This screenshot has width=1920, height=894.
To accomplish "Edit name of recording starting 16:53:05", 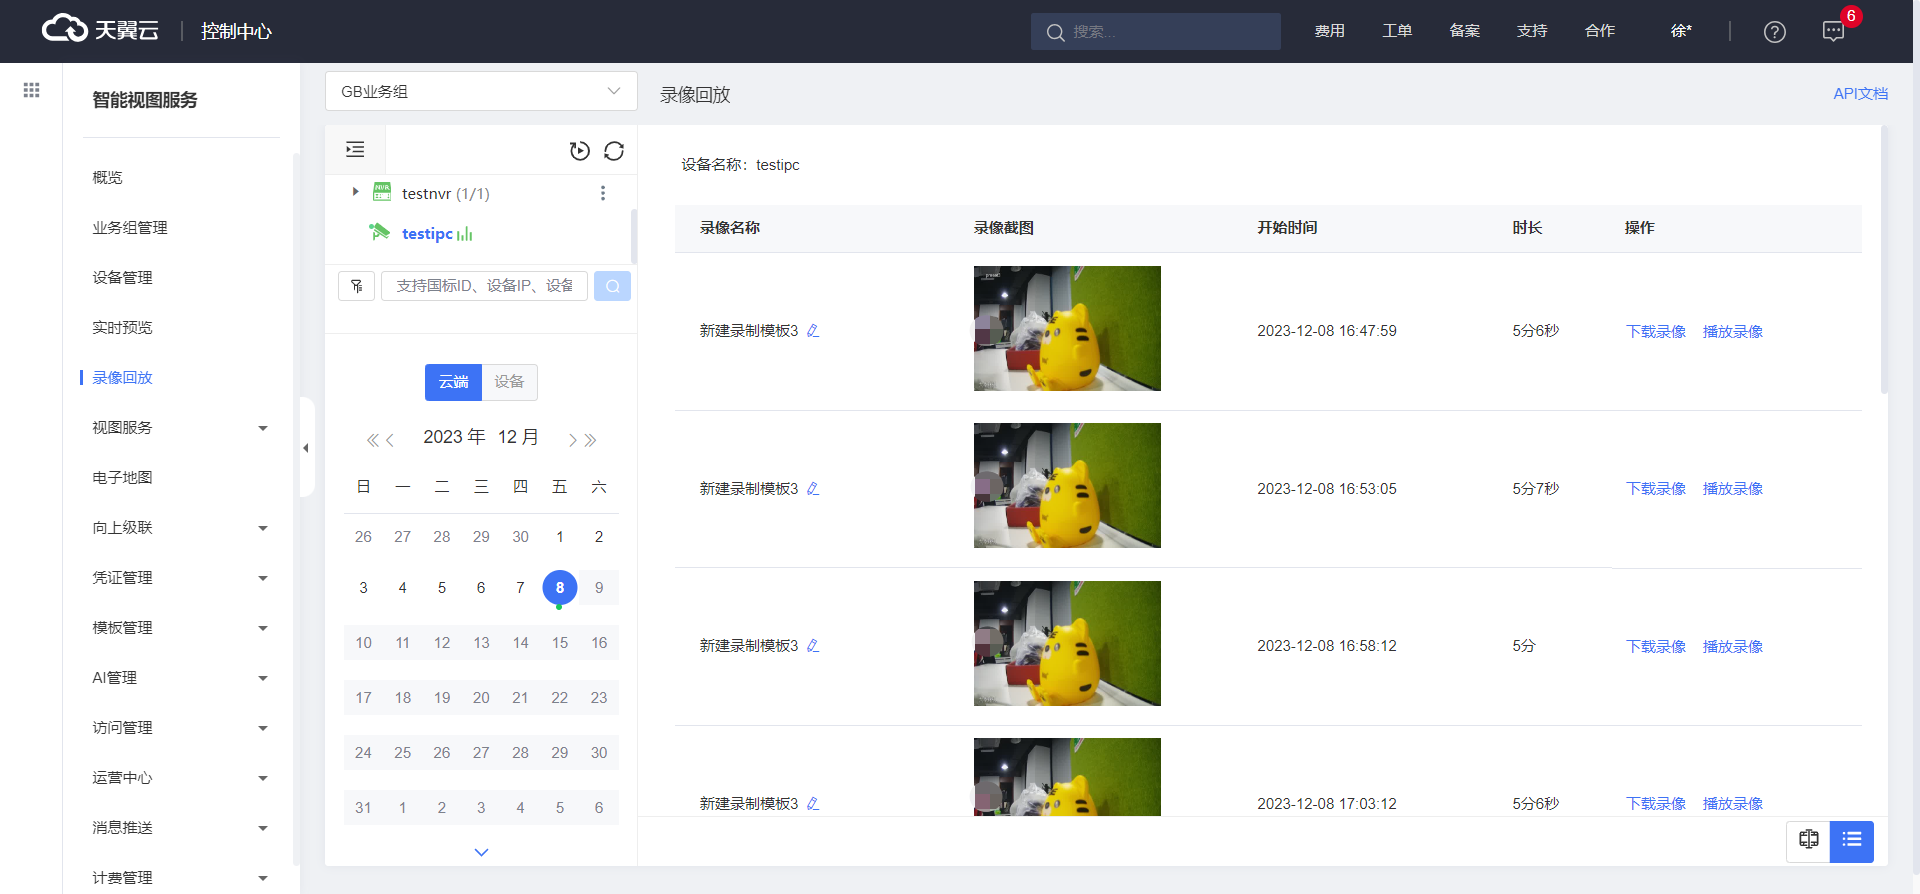I will 813,489.
